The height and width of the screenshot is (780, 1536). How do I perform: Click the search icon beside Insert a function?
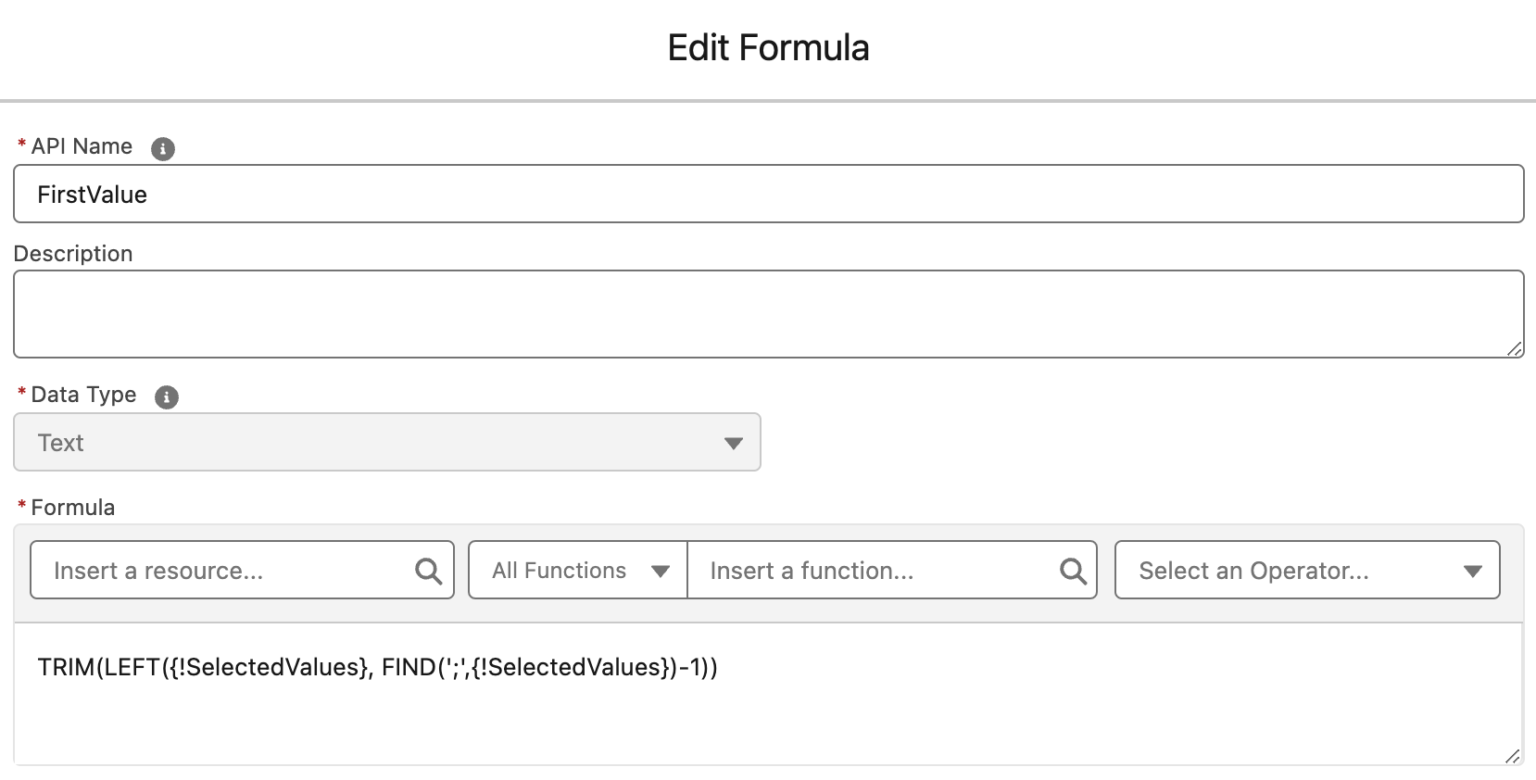click(x=1073, y=570)
